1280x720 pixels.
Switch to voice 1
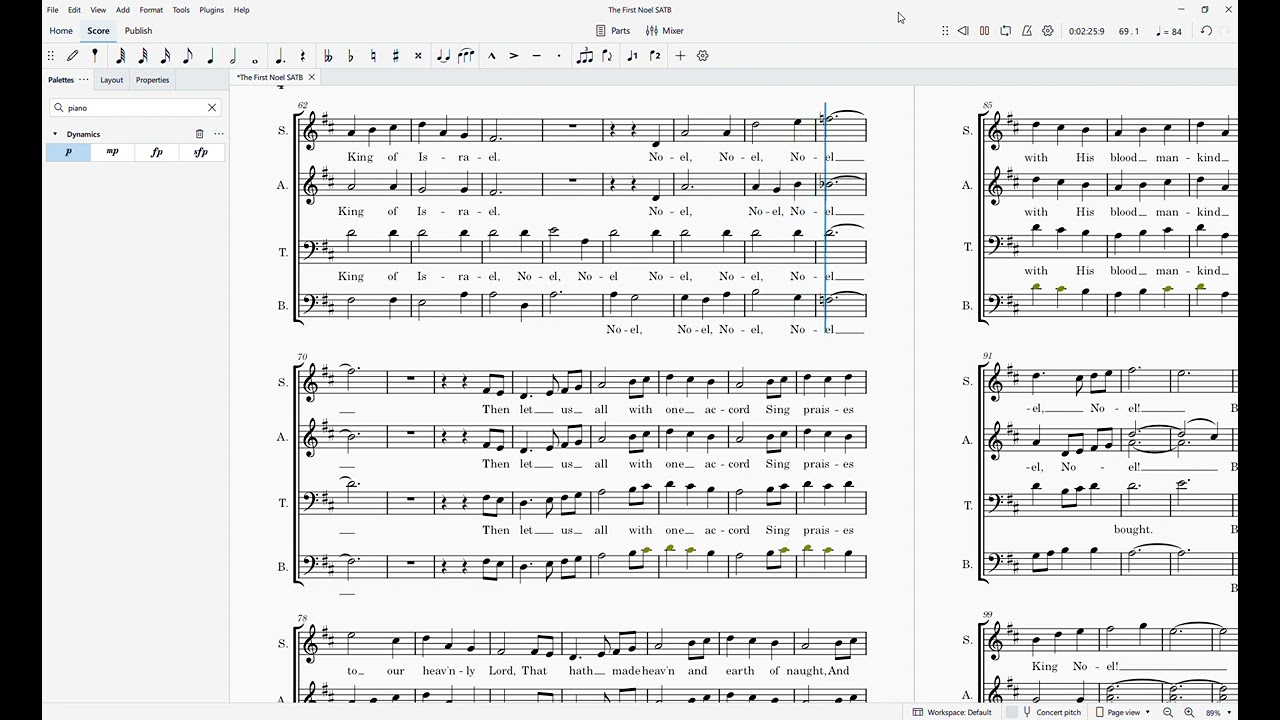tap(632, 56)
